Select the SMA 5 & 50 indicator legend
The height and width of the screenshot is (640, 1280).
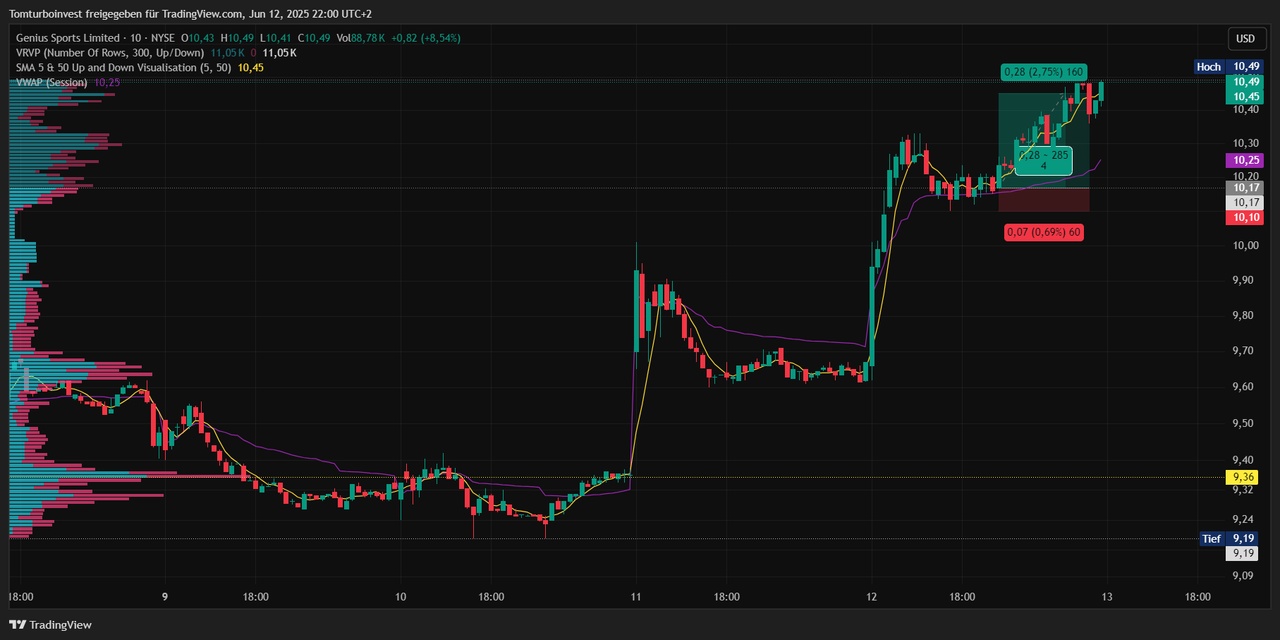[x=124, y=67]
